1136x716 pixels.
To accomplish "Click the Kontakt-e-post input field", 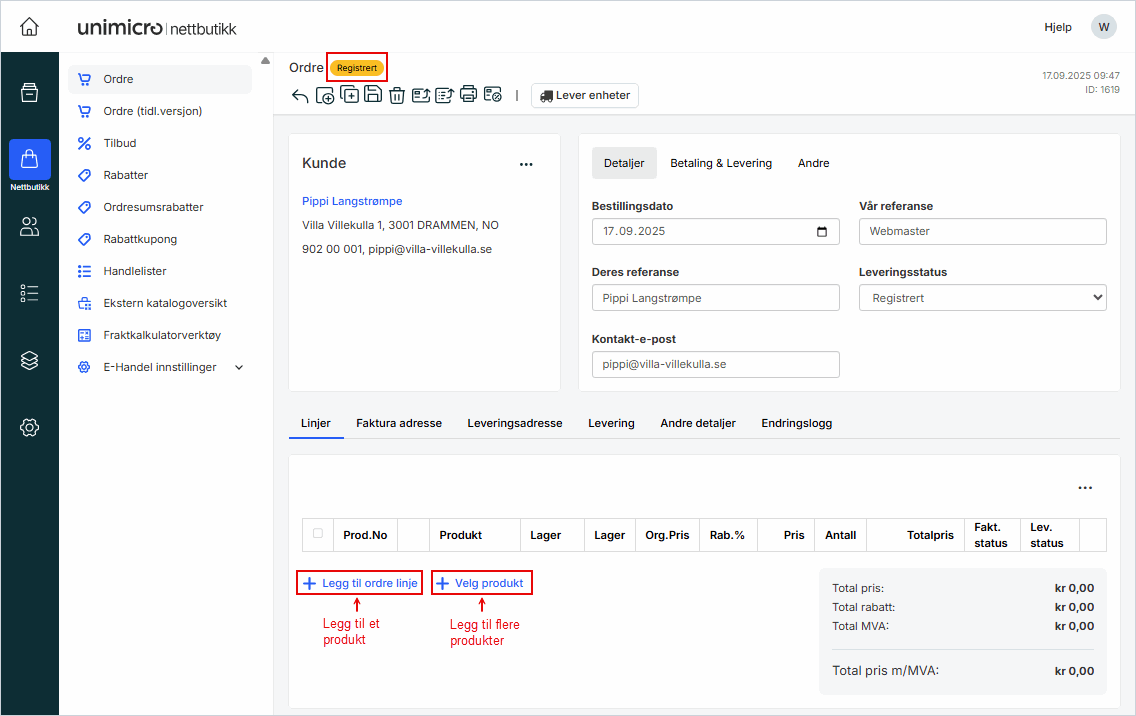I will 715,365.
